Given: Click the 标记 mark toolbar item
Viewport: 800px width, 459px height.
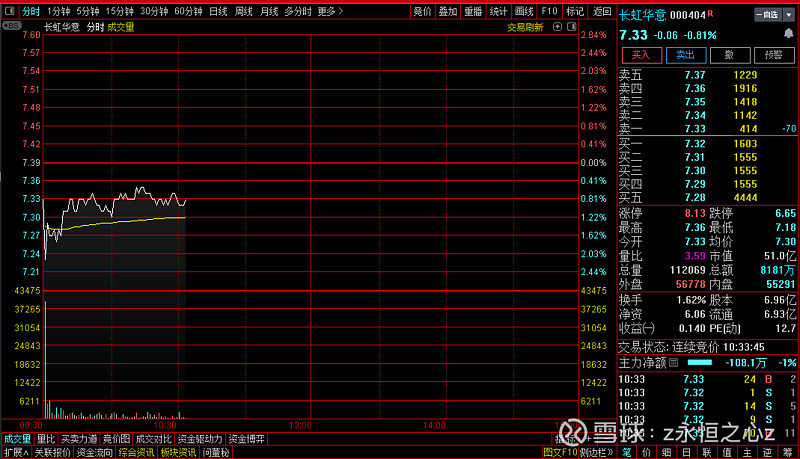Looking at the screenshot, I should (x=575, y=11).
